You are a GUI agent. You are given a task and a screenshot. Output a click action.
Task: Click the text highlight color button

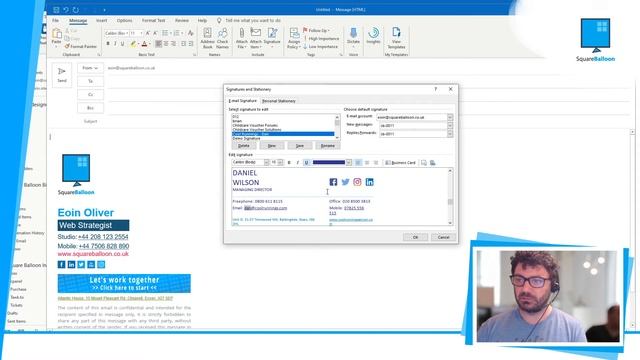coord(133,44)
